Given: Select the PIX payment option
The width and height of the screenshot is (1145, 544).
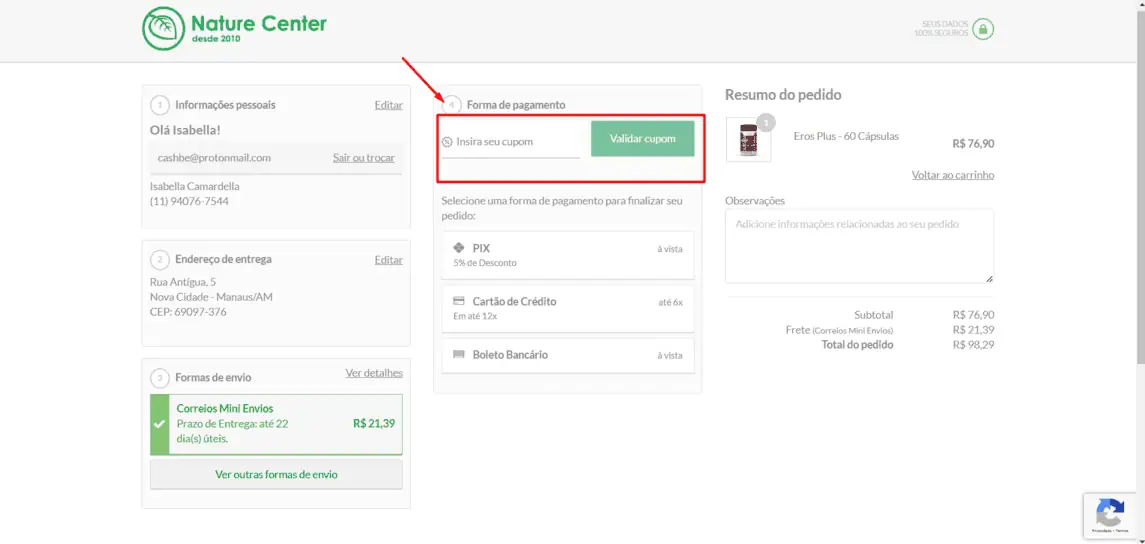Looking at the screenshot, I should 567,255.
